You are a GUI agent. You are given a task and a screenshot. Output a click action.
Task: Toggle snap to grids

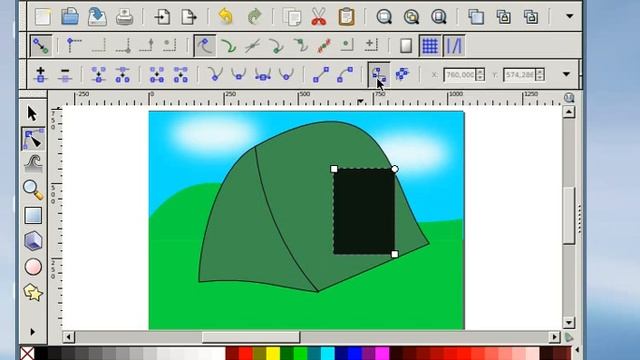tap(429, 46)
